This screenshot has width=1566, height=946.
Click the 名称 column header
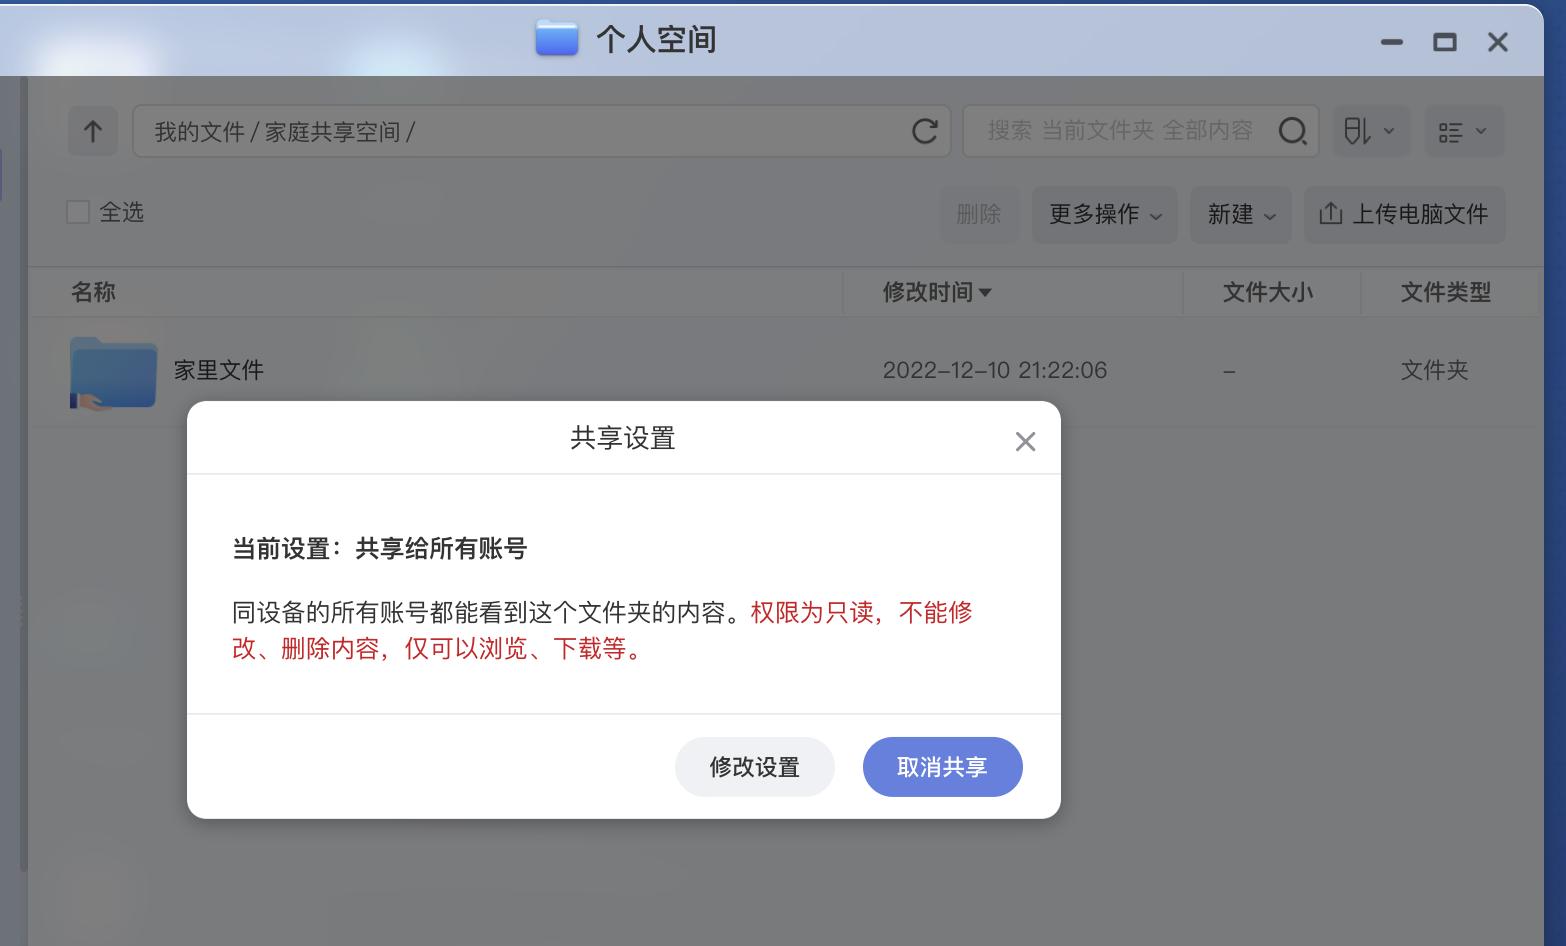(93, 292)
